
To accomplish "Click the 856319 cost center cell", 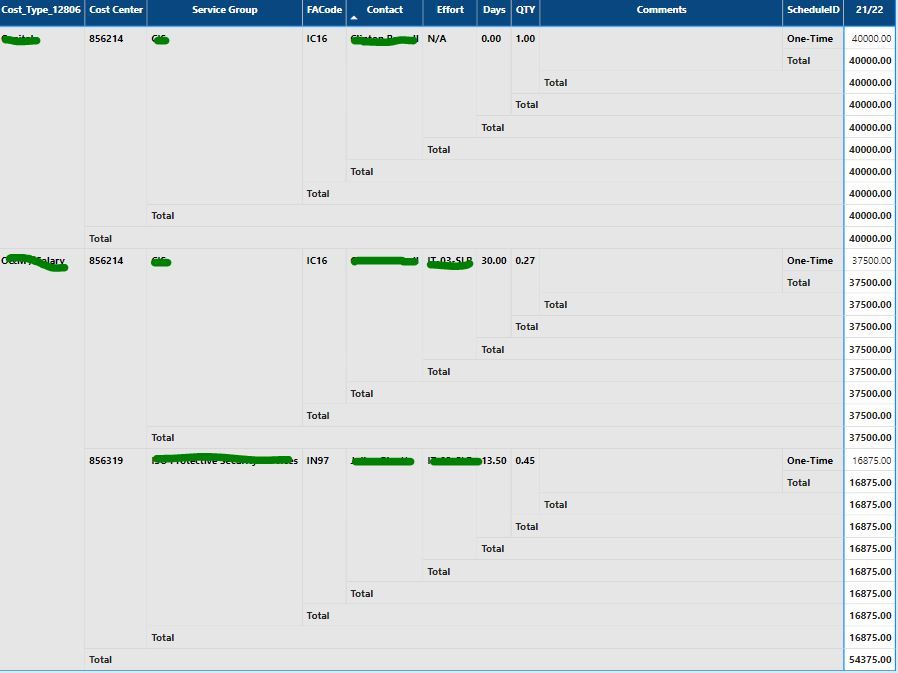I will pos(106,461).
